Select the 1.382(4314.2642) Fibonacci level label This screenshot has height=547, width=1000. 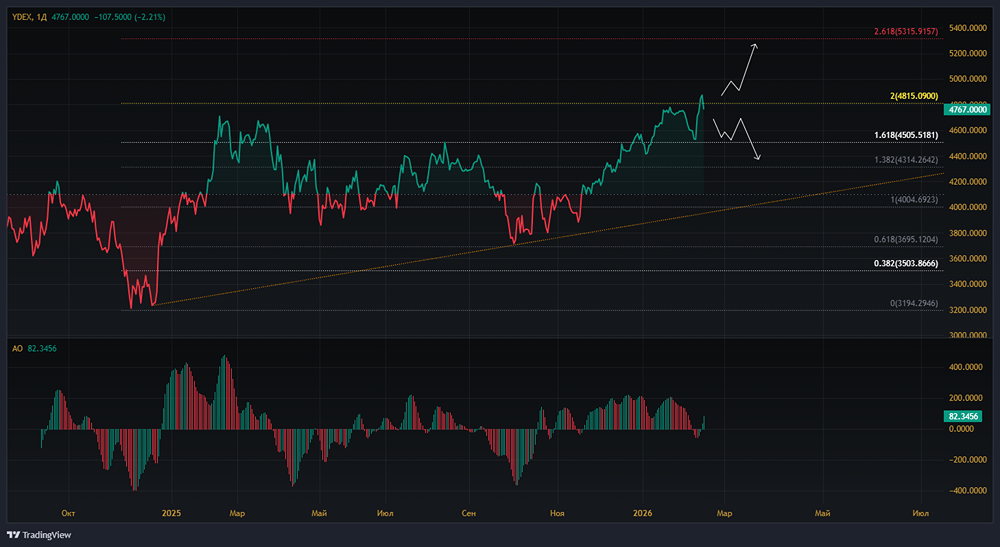(x=908, y=160)
